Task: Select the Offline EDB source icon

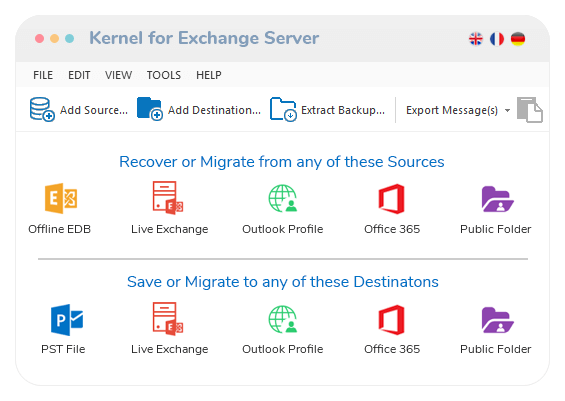Action: [61, 198]
